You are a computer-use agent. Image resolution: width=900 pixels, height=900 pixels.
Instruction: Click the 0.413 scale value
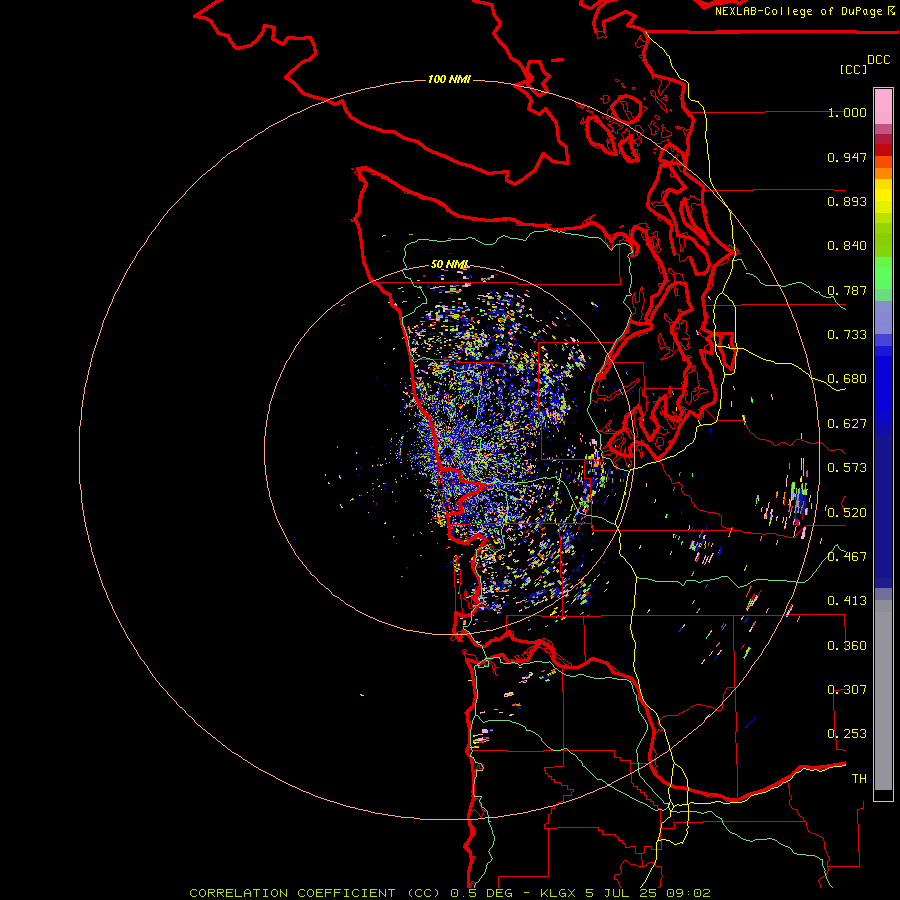tap(847, 601)
